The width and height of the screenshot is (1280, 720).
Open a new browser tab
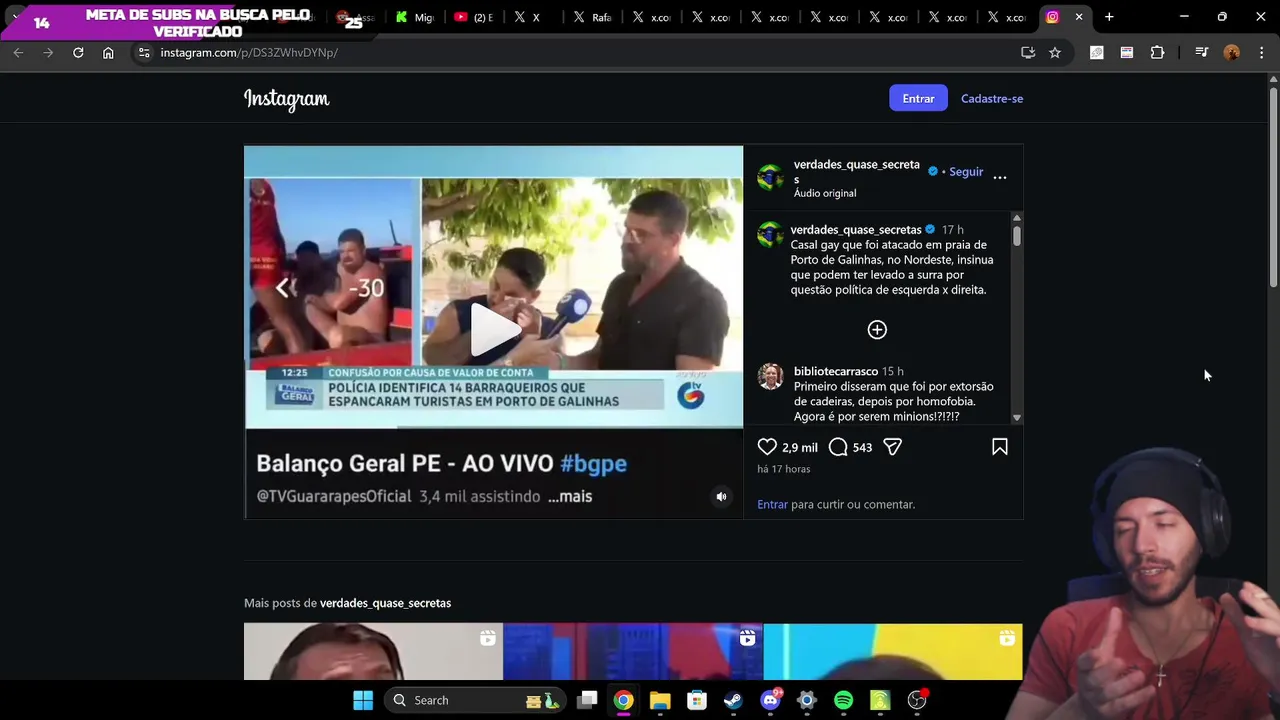click(1109, 17)
